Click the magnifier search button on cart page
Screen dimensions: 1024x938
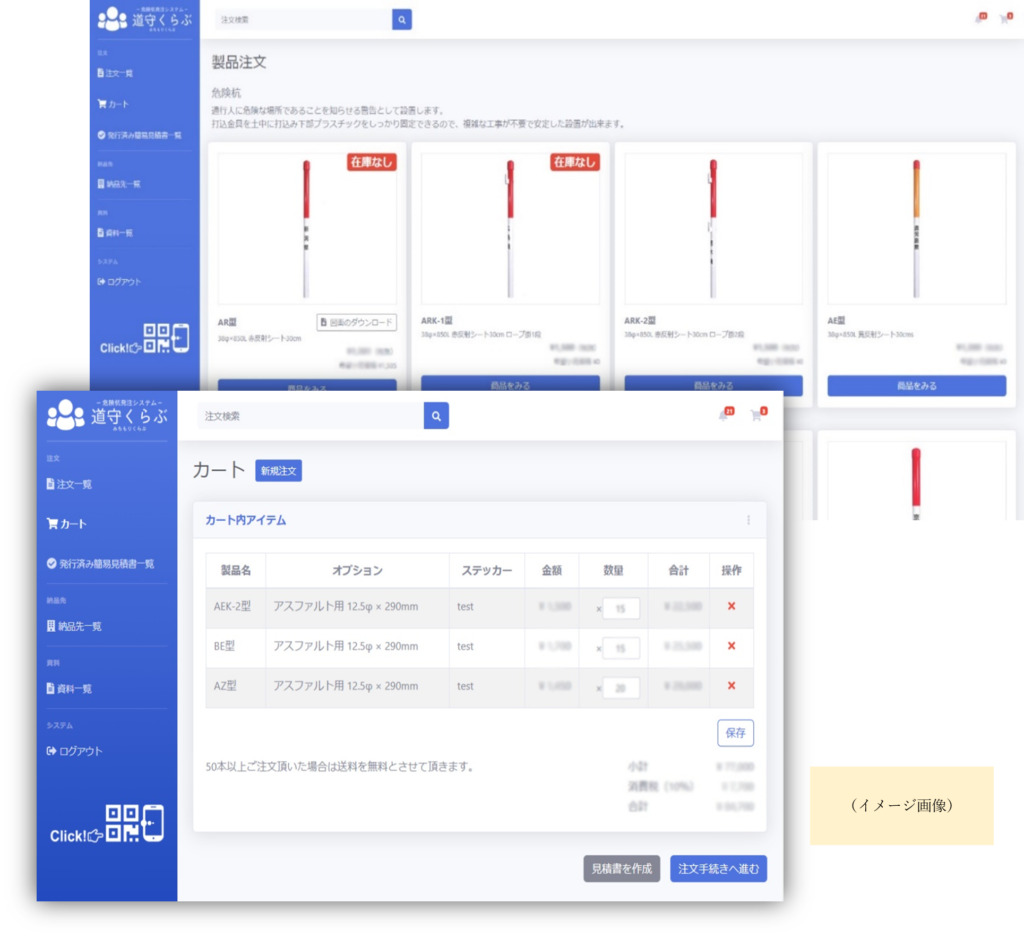pos(436,416)
